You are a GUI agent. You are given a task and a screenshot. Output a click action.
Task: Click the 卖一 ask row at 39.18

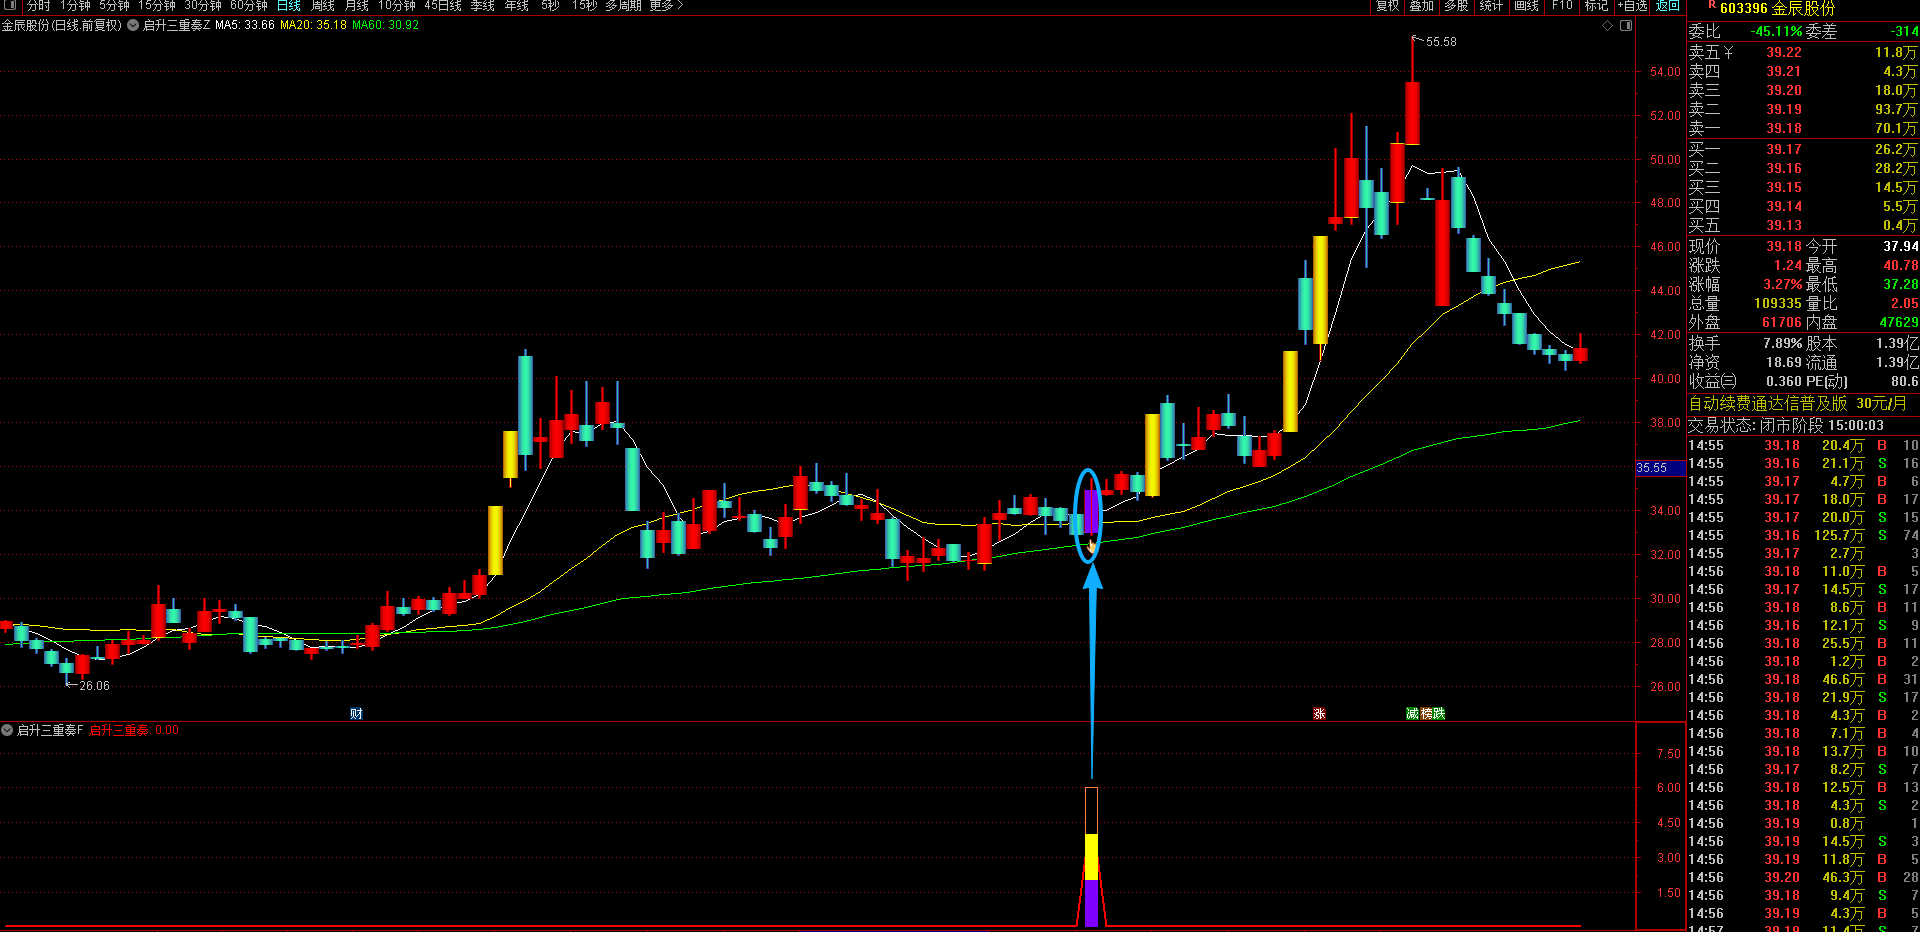pyautogui.click(x=1803, y=128)
